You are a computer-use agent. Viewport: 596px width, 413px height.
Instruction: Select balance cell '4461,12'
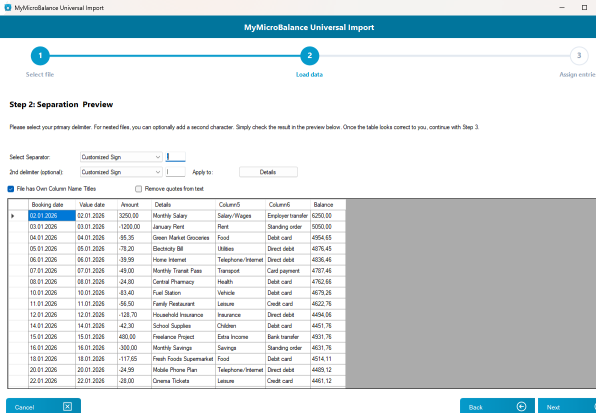(328, 381)
